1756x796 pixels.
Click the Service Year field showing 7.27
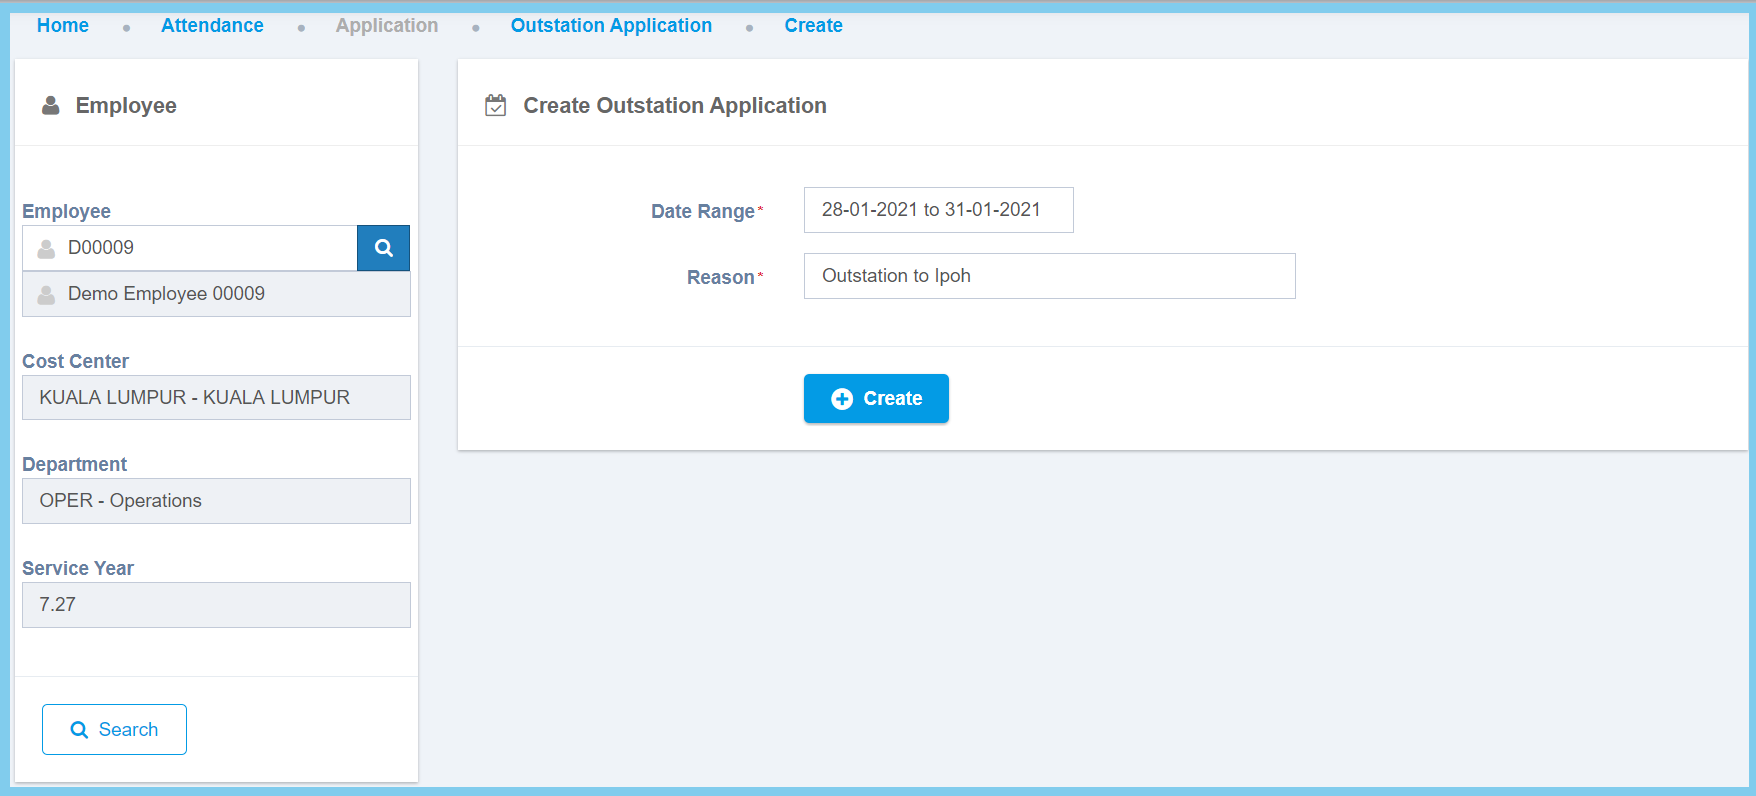(216, 605)
